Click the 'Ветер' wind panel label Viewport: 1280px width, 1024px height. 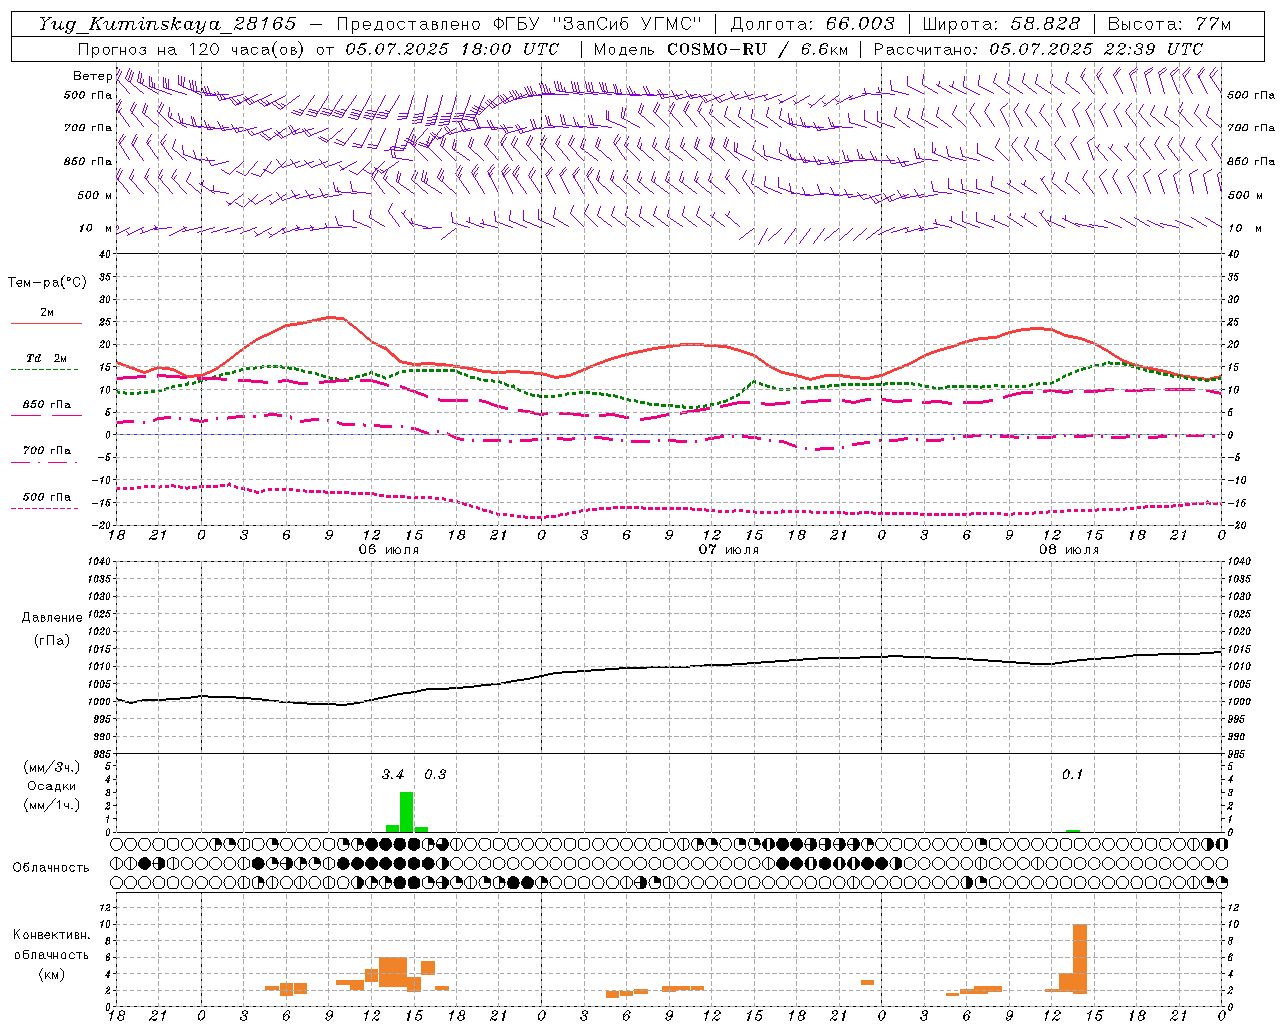tap(92, 76)
